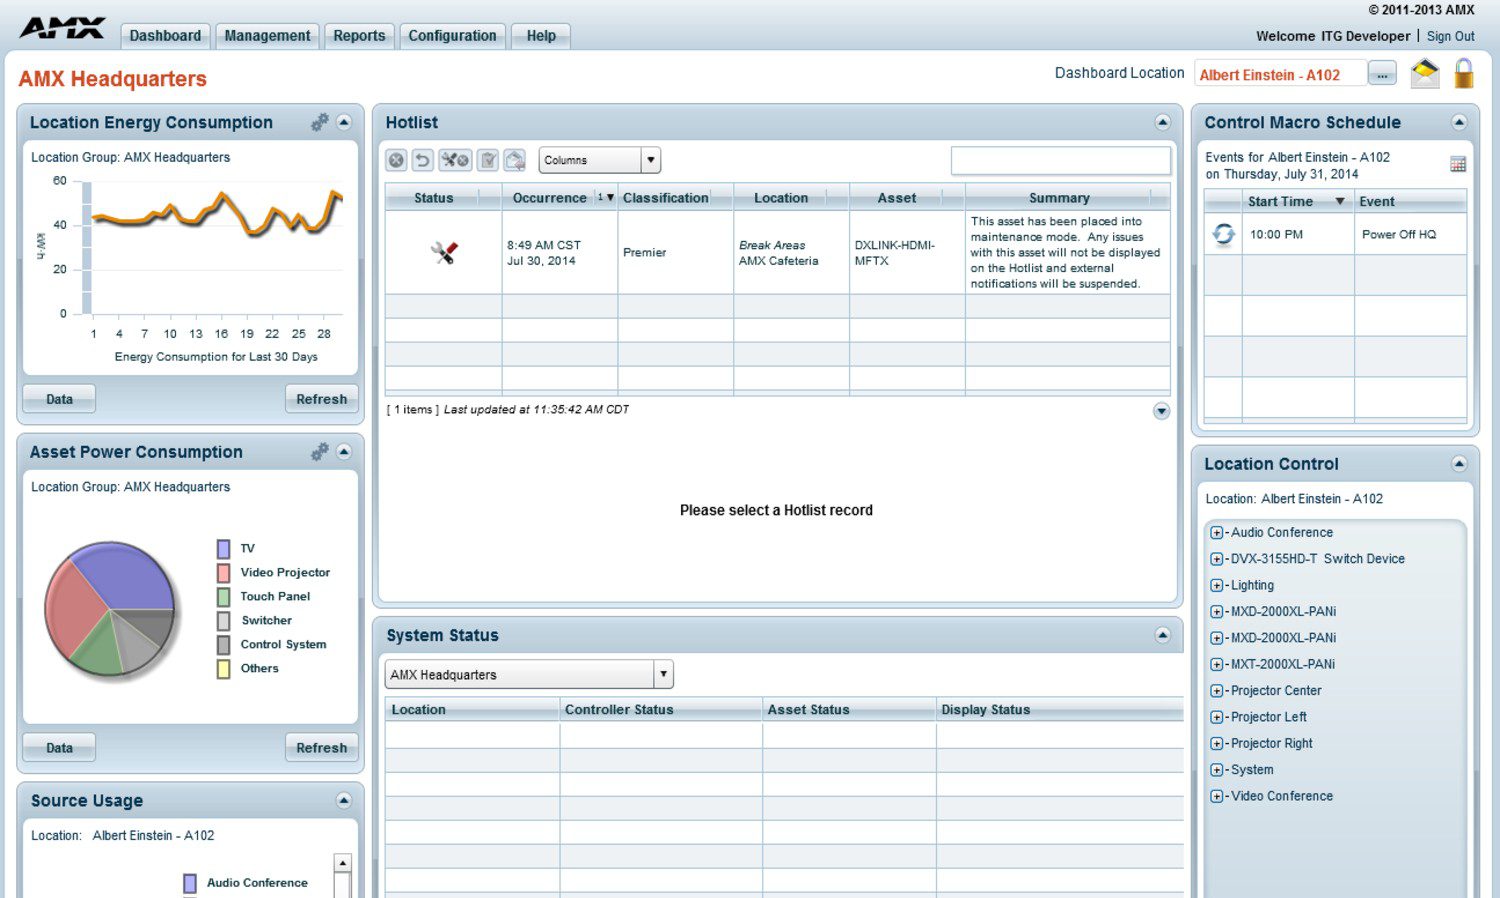Expand the Projector Right node

(x=1216, y=744)
